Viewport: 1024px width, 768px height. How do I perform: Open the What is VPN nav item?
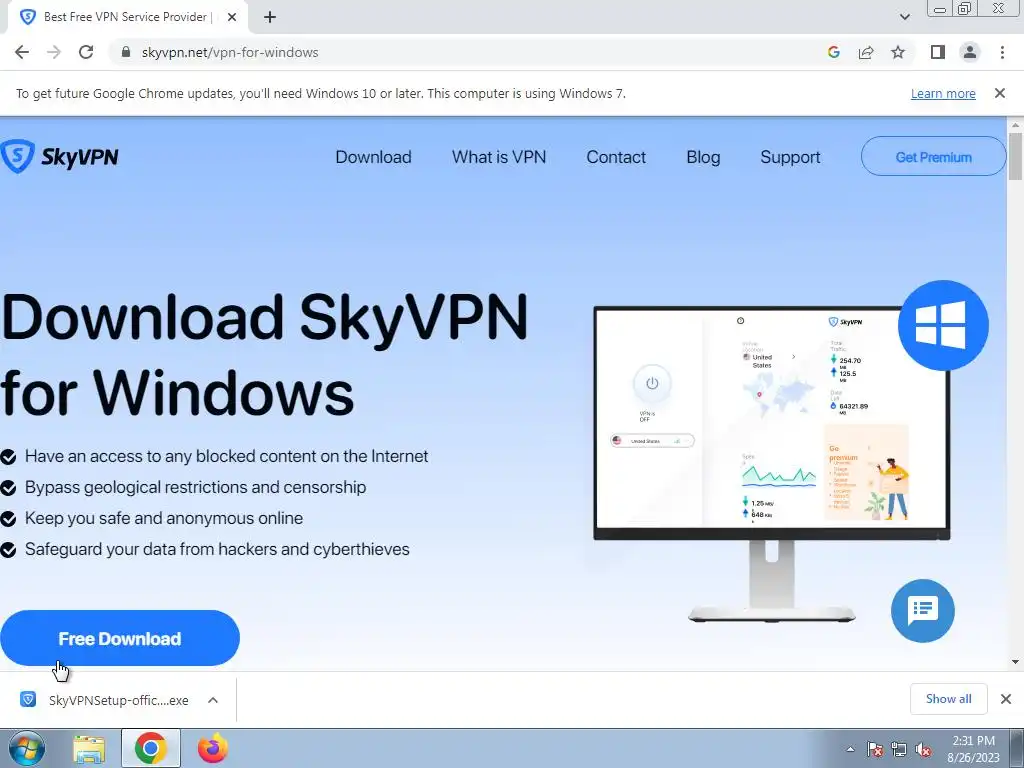499,157
